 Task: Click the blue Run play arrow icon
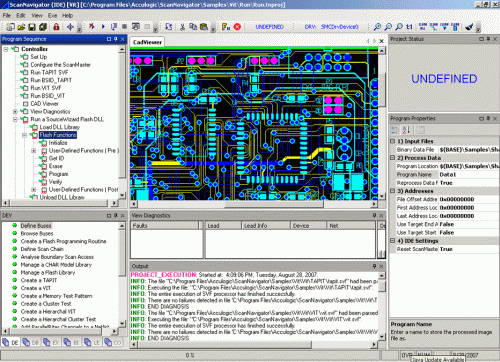click(x=103, y=26)
